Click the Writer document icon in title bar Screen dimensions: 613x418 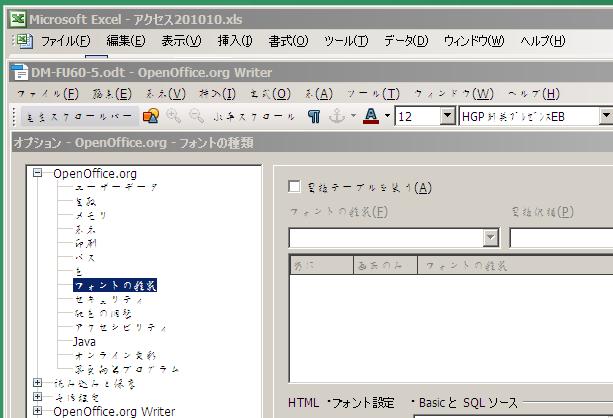point(18,72)
